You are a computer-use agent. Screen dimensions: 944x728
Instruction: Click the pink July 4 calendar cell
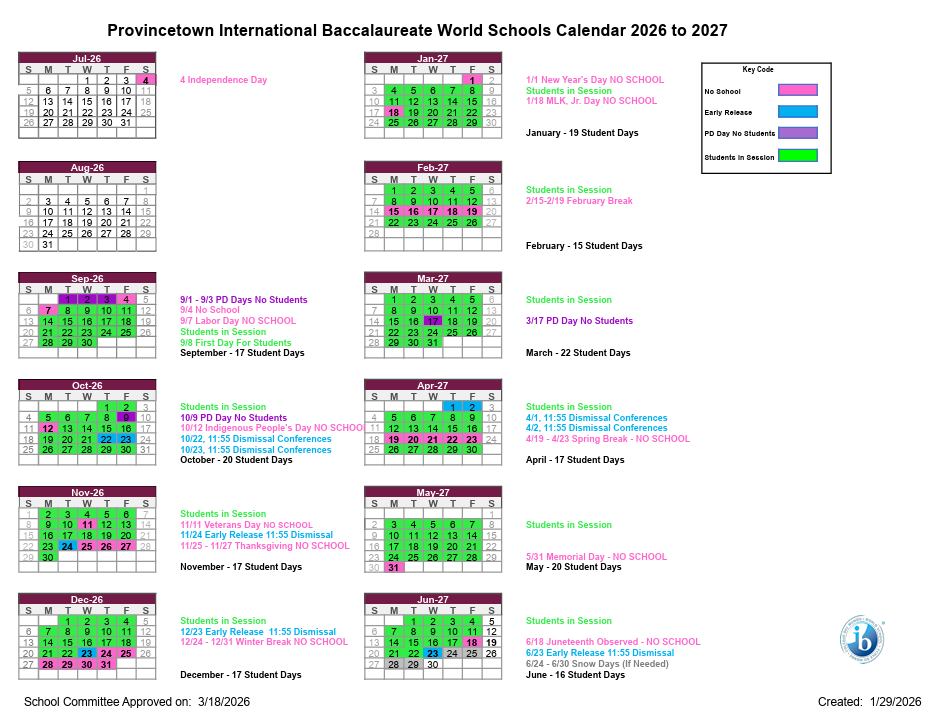(146, 80)
